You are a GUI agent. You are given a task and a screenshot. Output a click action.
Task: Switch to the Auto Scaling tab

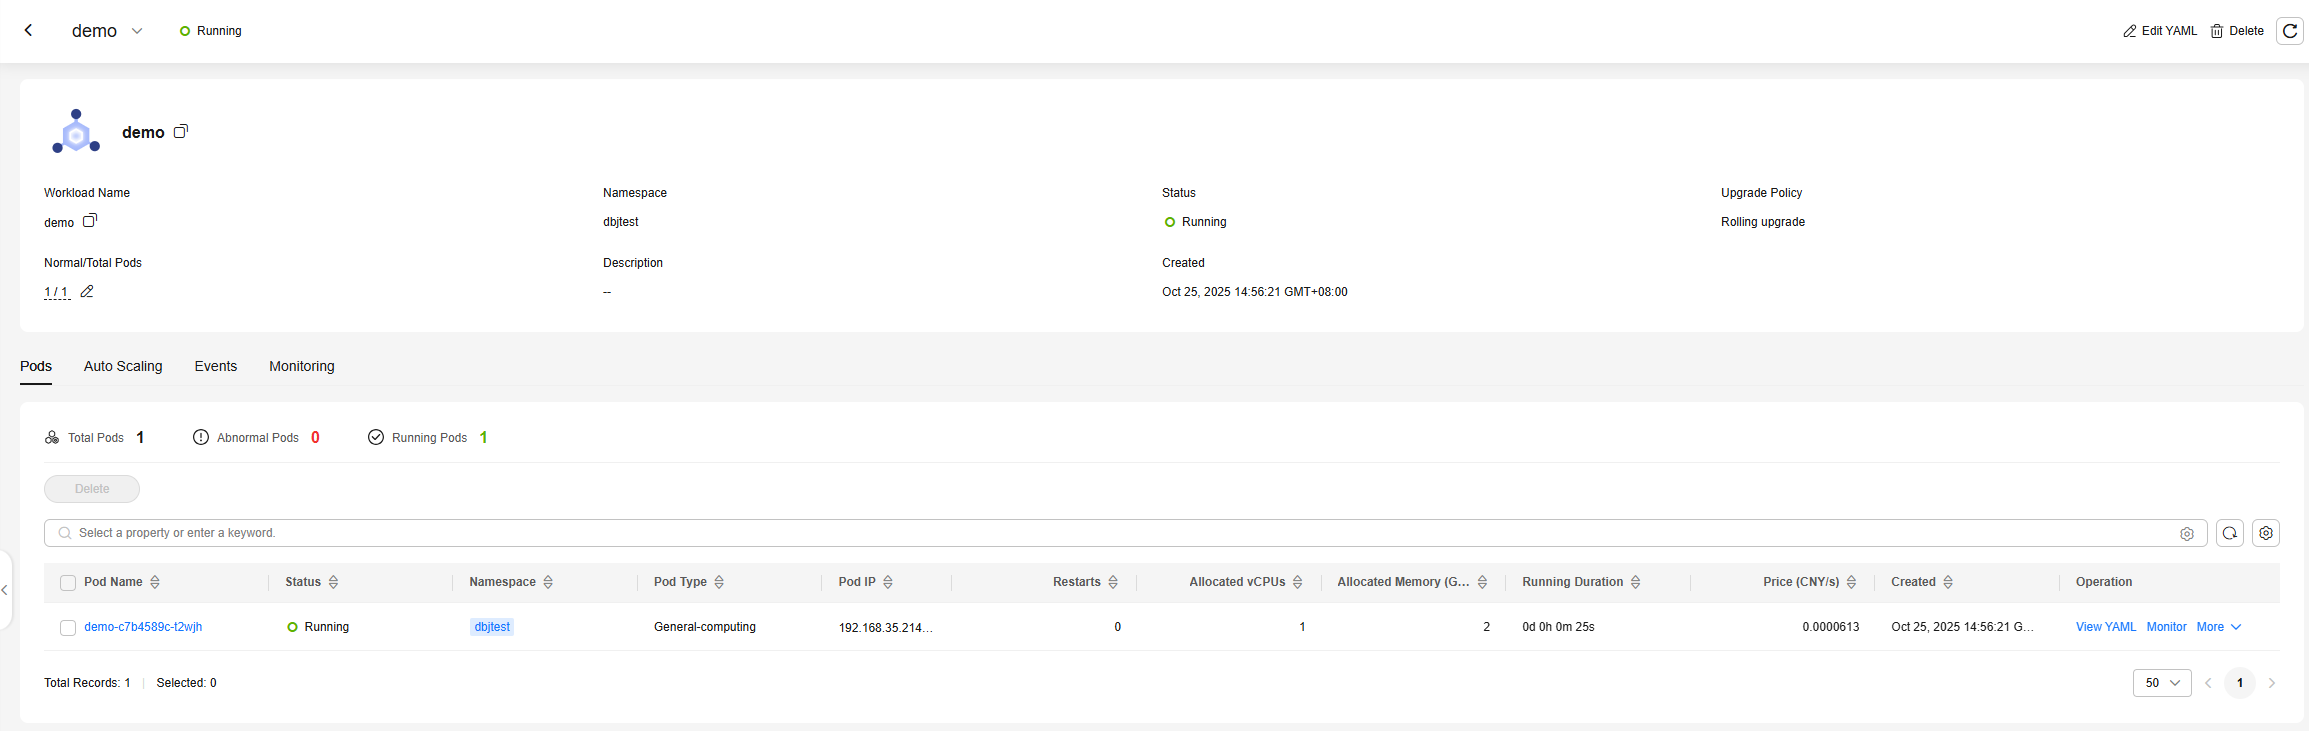coord(123,366)
